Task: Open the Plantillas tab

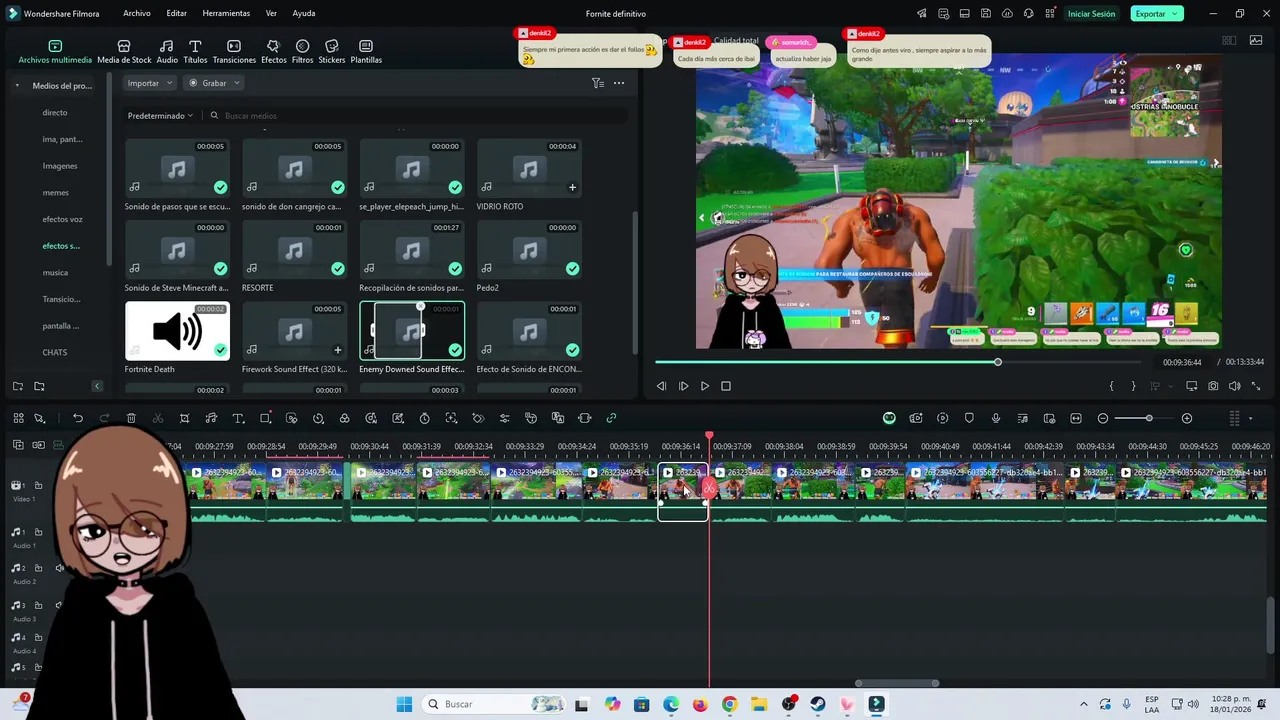Action: [366, 52]
